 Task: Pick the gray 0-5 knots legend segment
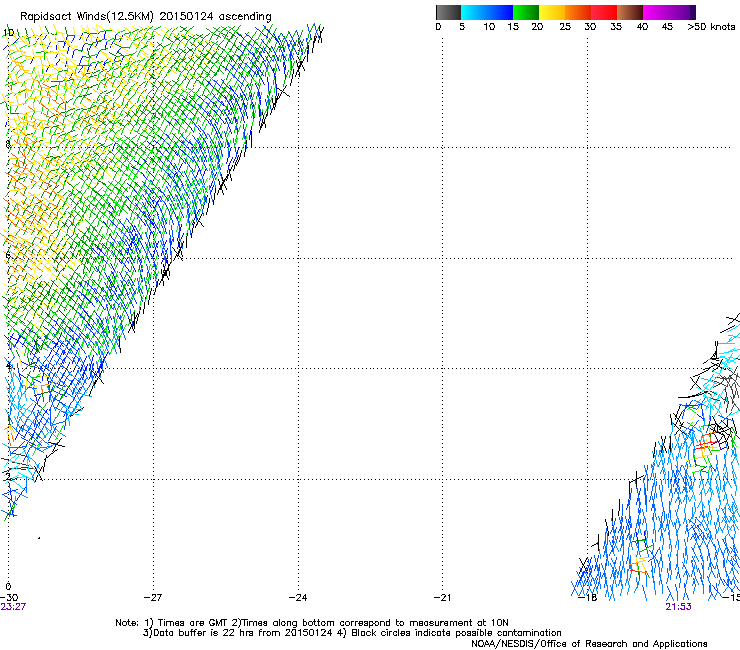pyautogui.click(x=448, y=12)
